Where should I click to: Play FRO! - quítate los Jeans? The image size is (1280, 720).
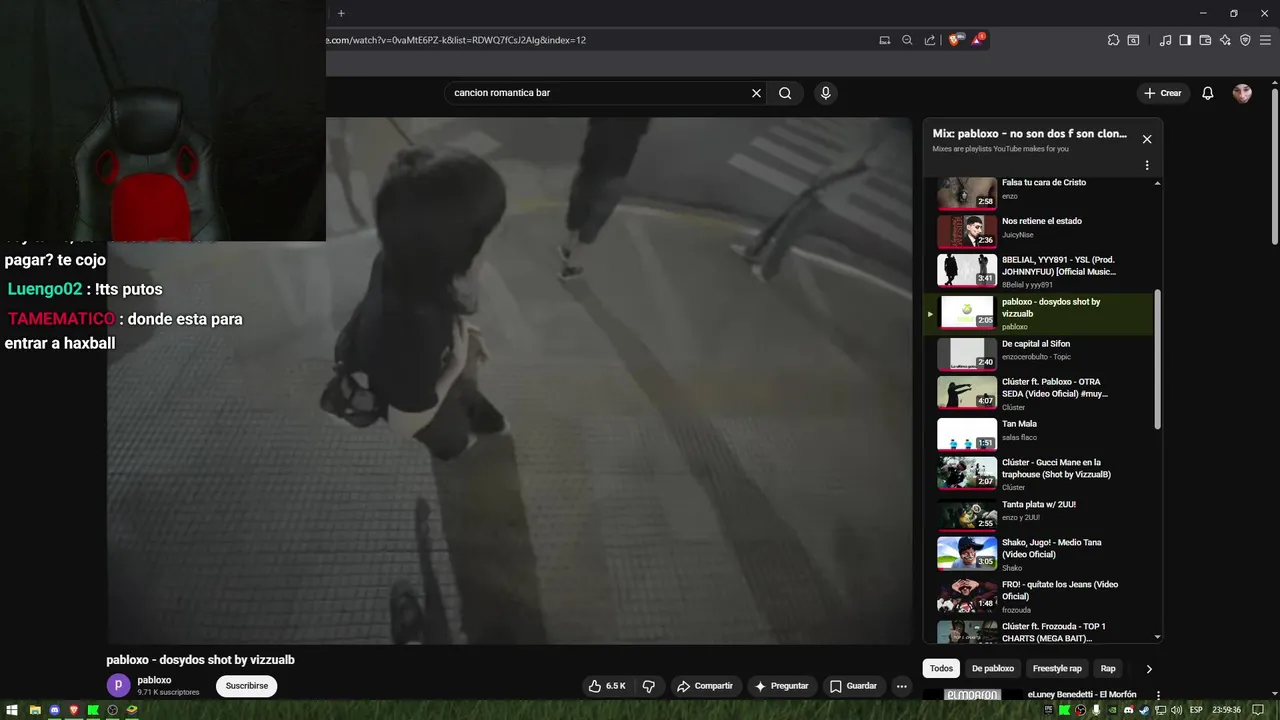coord(1040,596)
